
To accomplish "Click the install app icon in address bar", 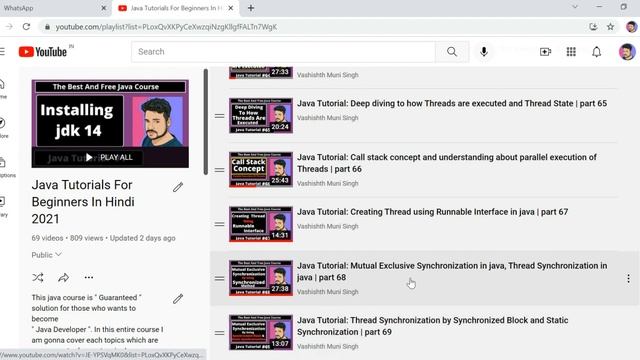I will click(593, 27).
